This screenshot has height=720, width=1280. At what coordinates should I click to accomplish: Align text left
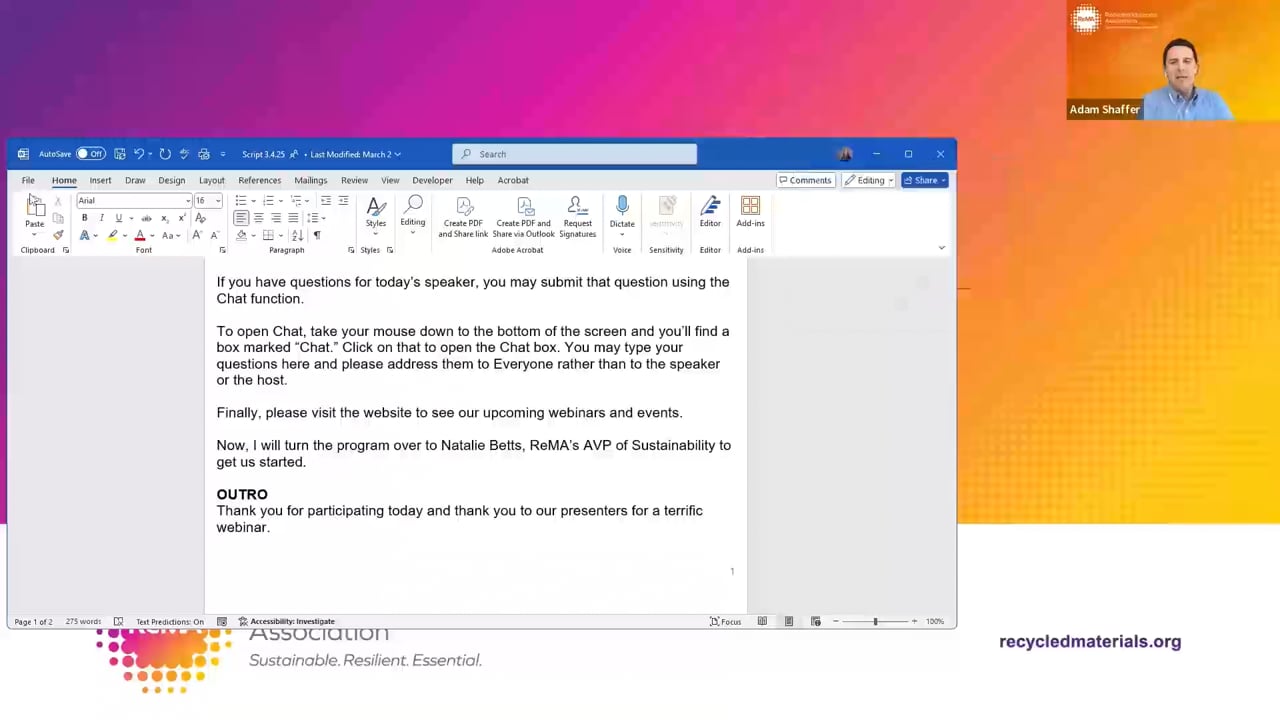click(x=241, y=218)
